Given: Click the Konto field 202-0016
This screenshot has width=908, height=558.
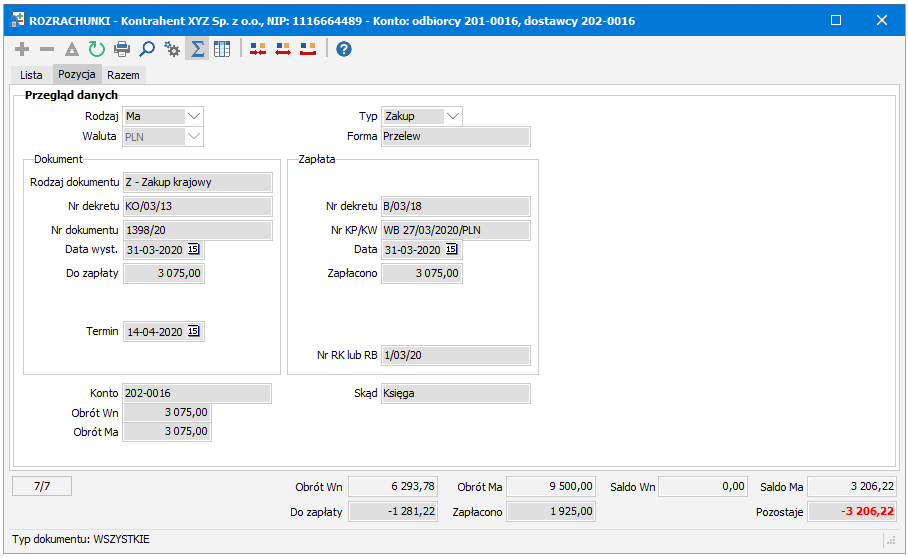Looking at the screenshot, I should (x=197, y=393).
